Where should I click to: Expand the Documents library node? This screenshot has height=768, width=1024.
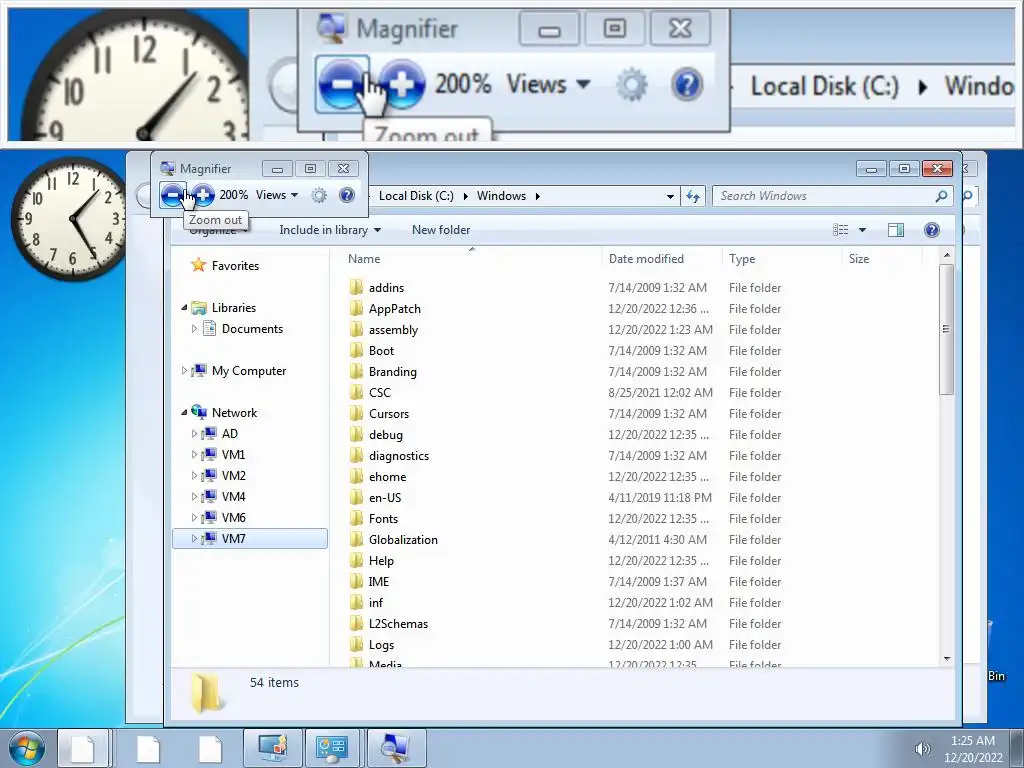tap(194, 328)
